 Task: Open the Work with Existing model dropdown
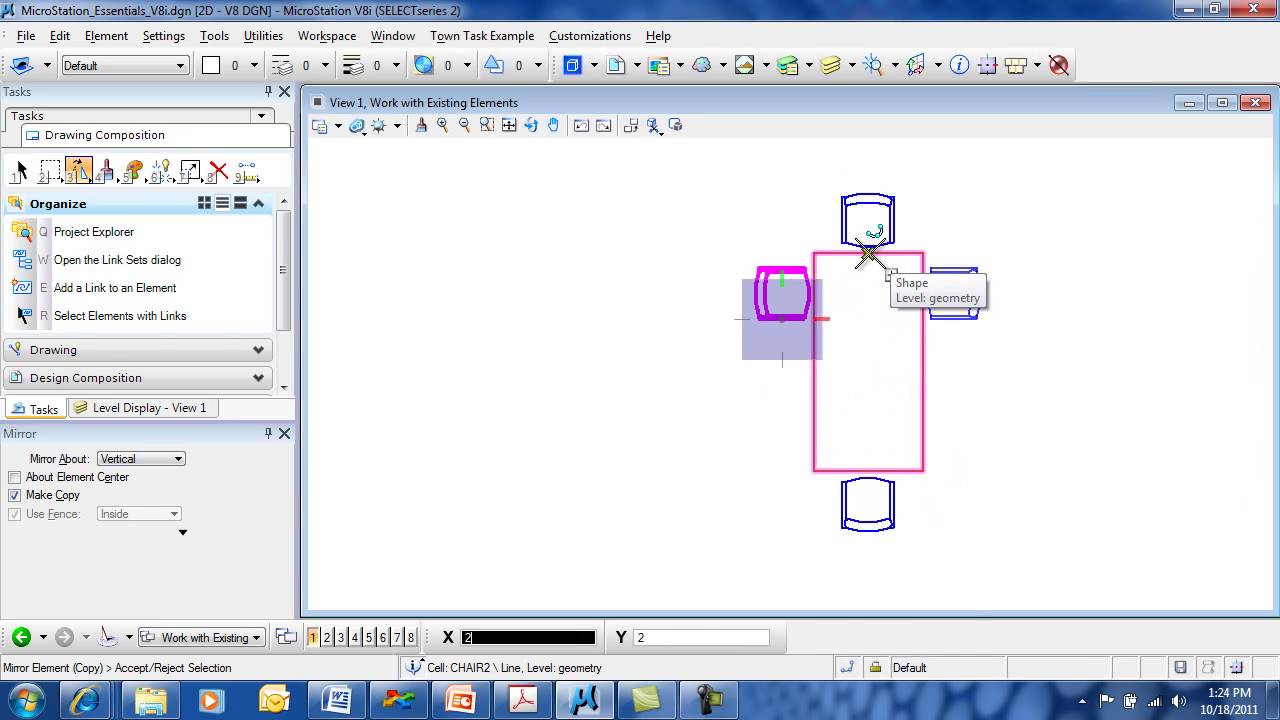[201, 637]
